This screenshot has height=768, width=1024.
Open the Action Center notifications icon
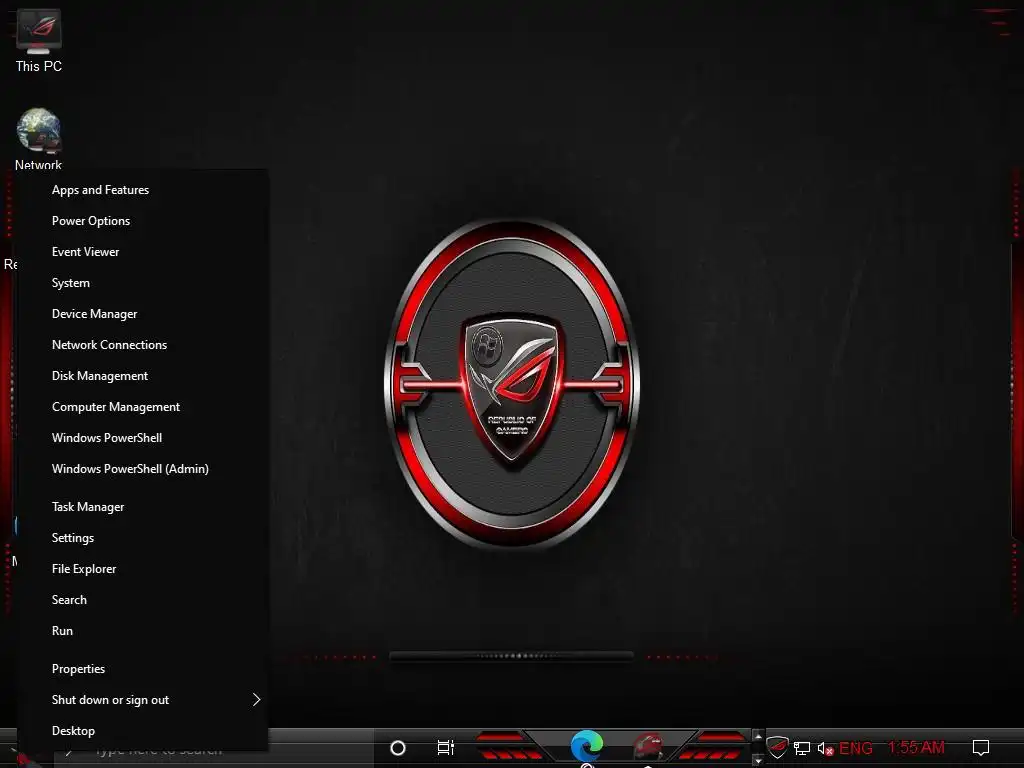pos(981,748)
